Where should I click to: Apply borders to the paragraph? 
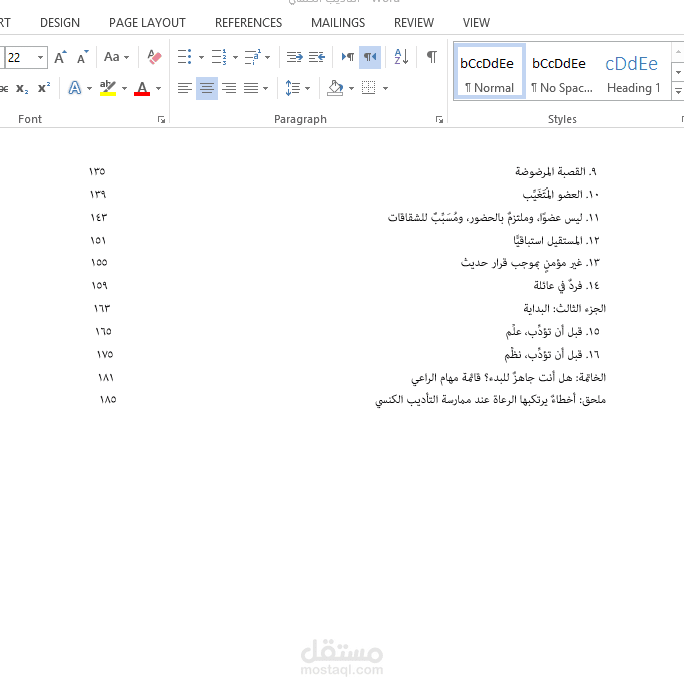pos(368,88)
